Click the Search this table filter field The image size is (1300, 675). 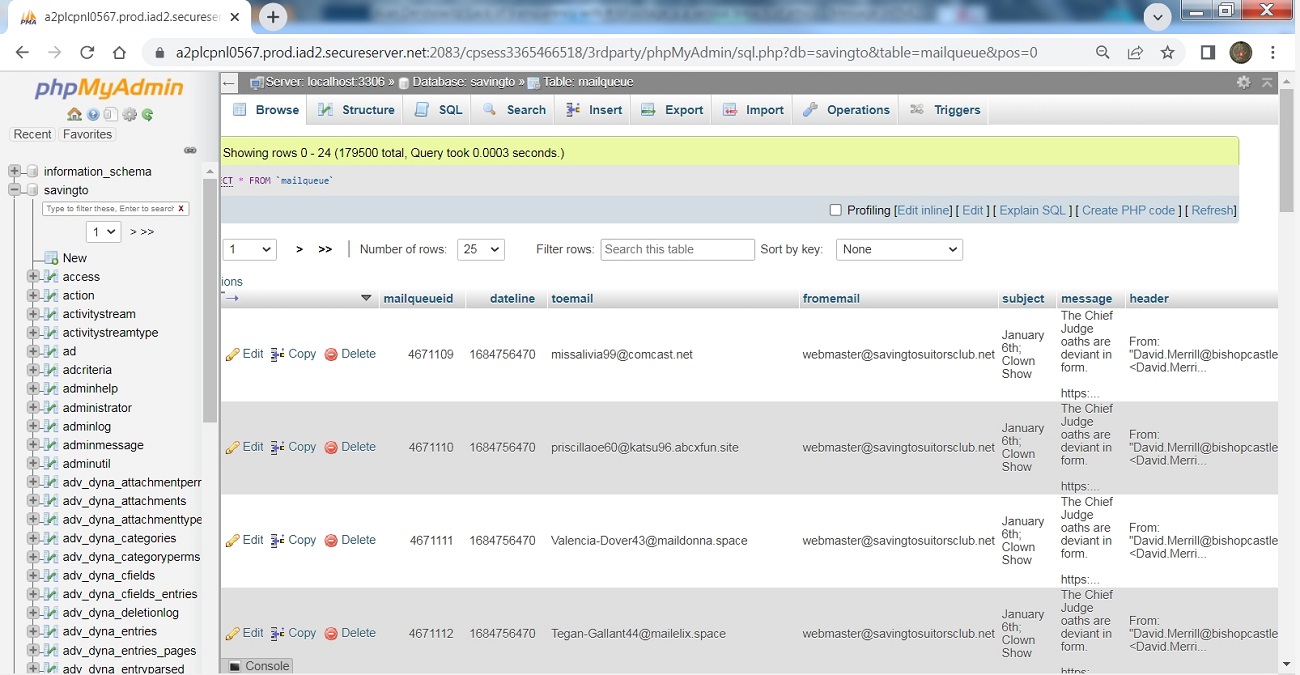[x=677, y=249]
